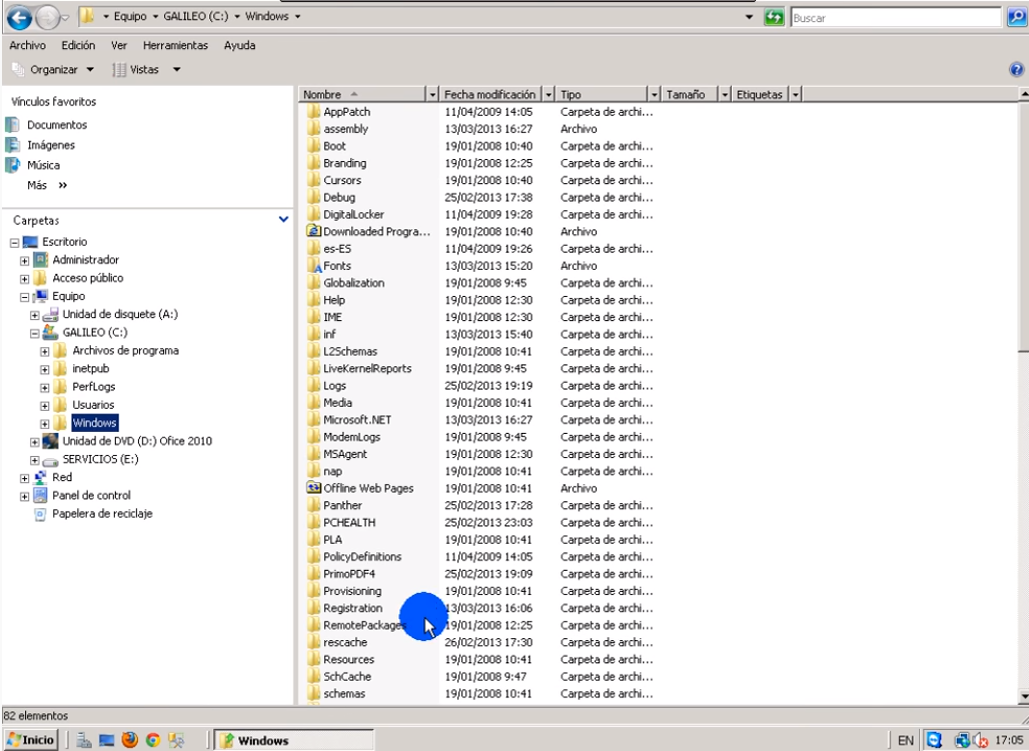Image resolution: width=1029 pixels, height=751 pixels.
Task: Expand the Archivos de programa node
Action: coord(45,351)
